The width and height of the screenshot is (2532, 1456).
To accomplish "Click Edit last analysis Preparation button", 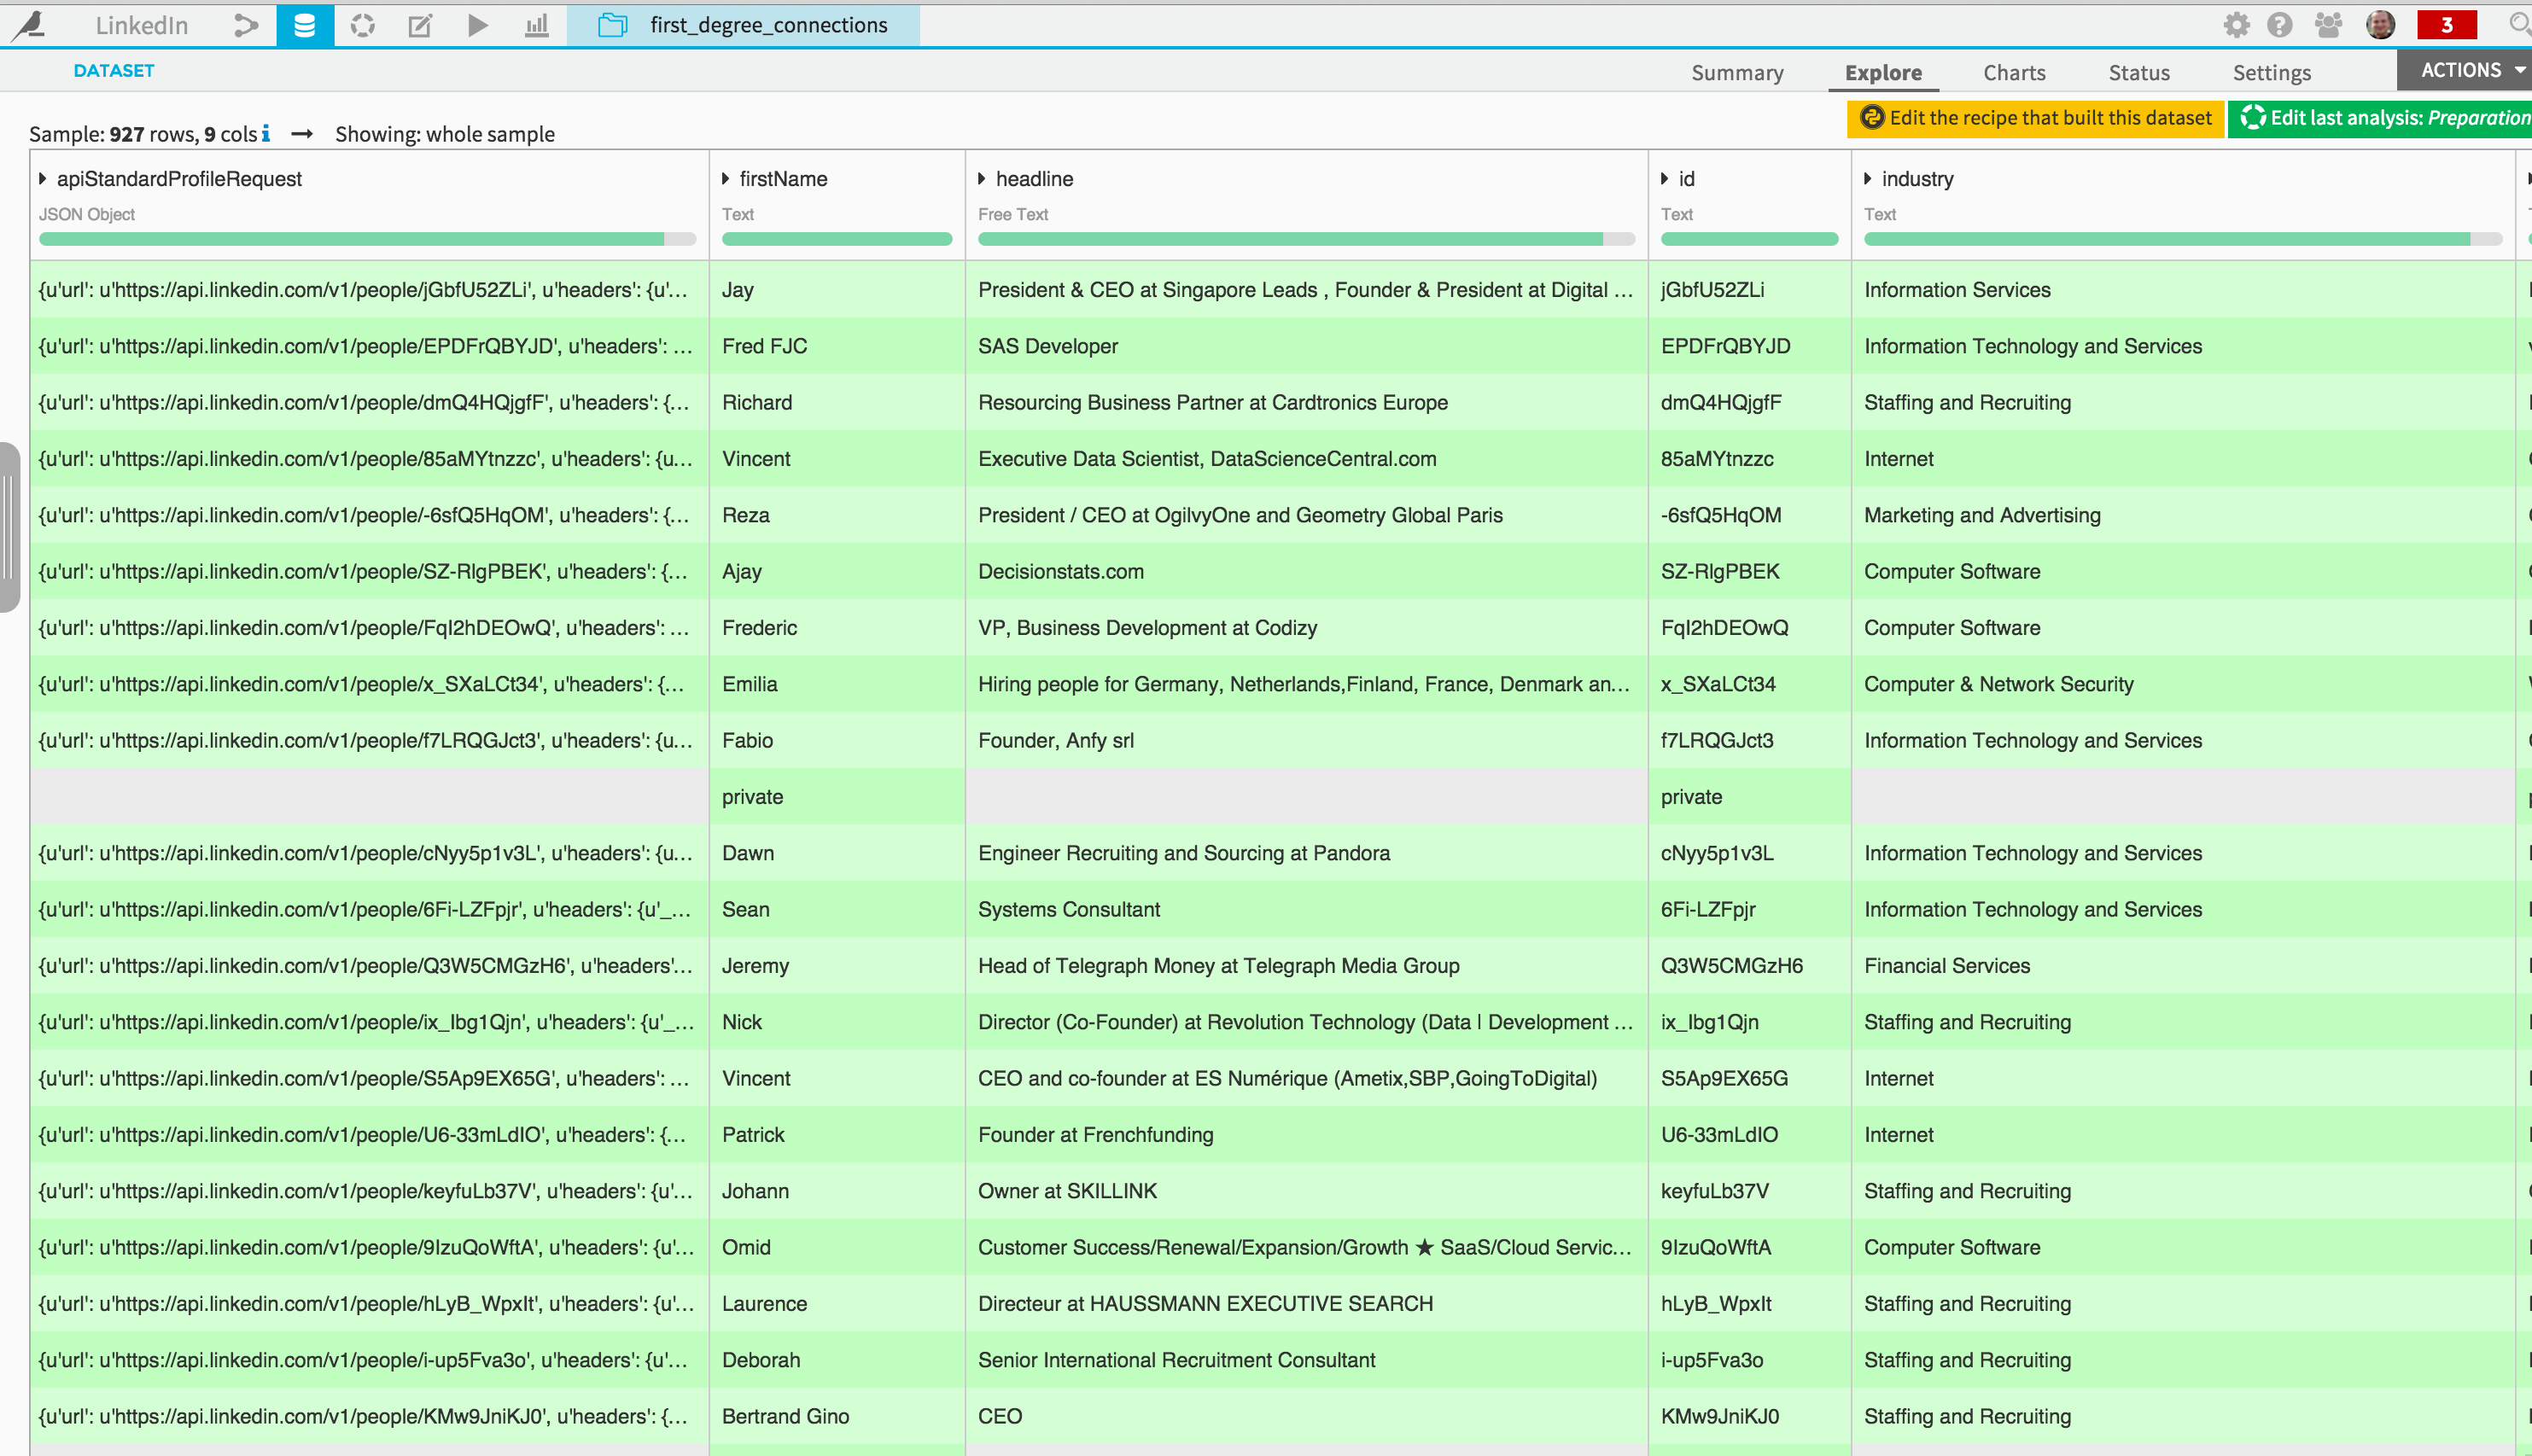I will 2381,118.
